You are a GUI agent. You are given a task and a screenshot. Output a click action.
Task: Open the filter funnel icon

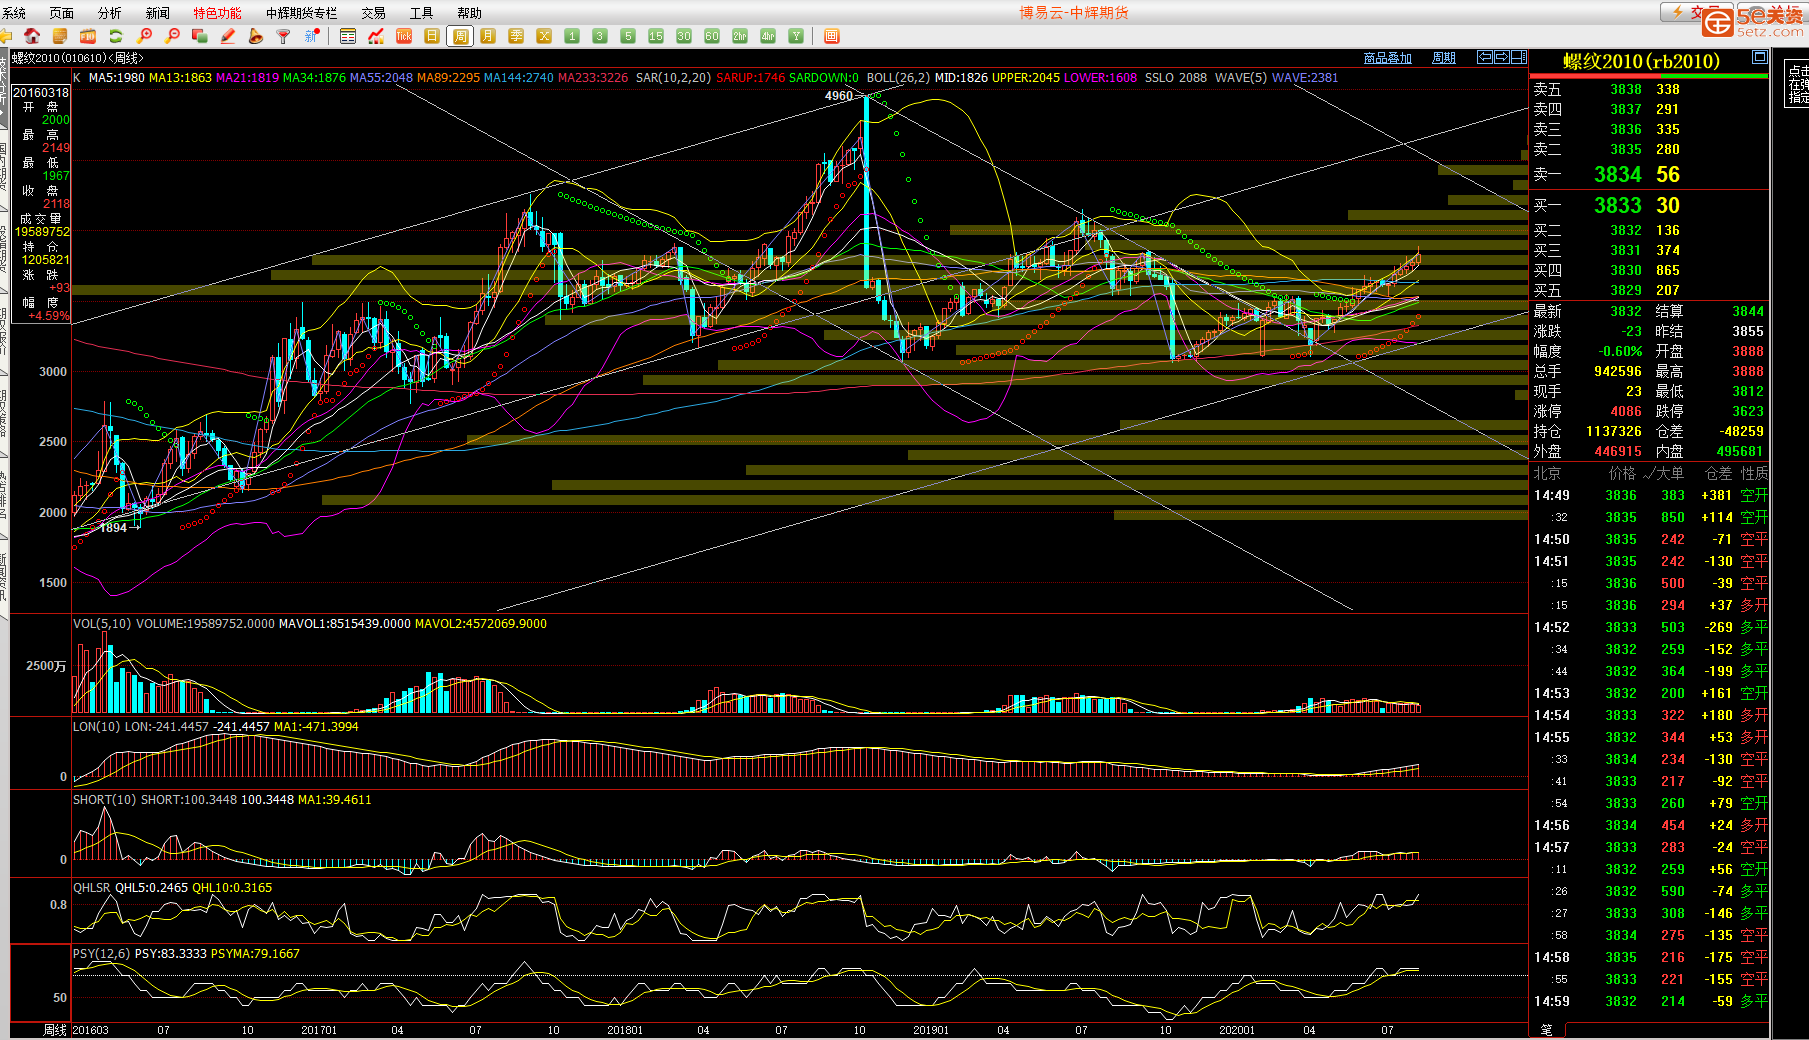click(284, 36)
